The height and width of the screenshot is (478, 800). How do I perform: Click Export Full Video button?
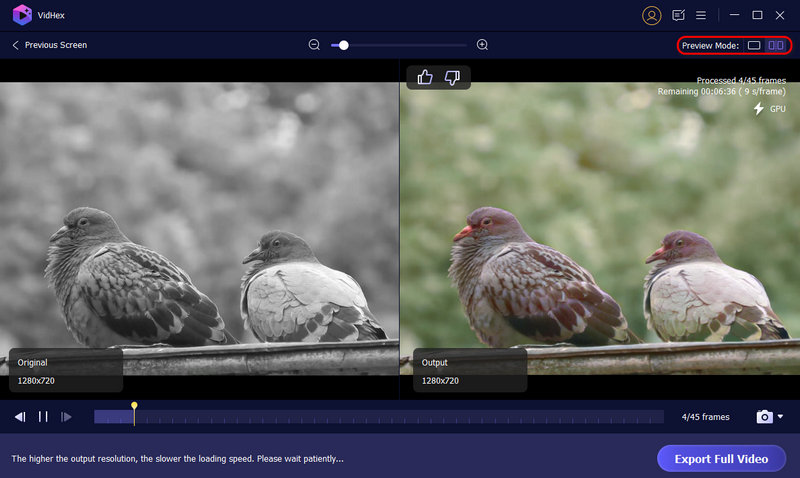click(x=719, y=459)
